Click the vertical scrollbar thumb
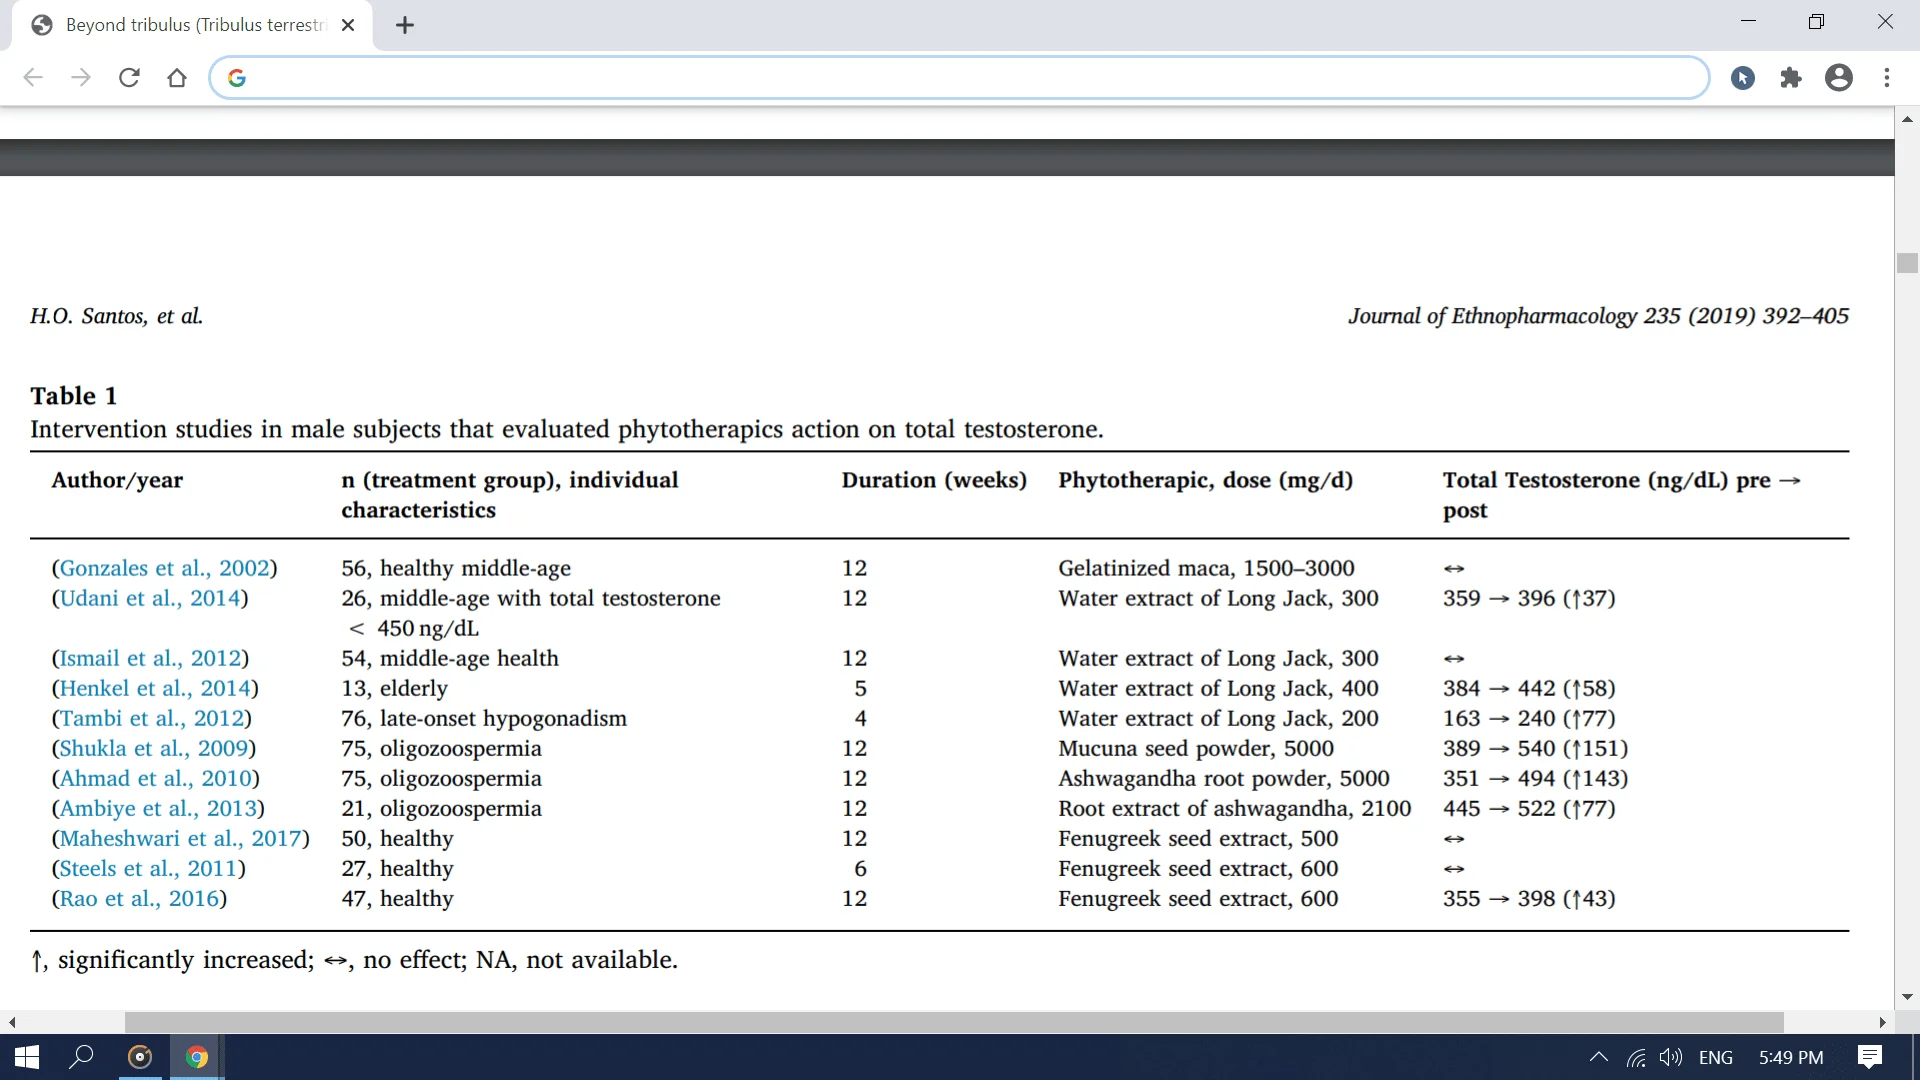The width and height of the screenshot is (1920, 1080). [1907, 263]
